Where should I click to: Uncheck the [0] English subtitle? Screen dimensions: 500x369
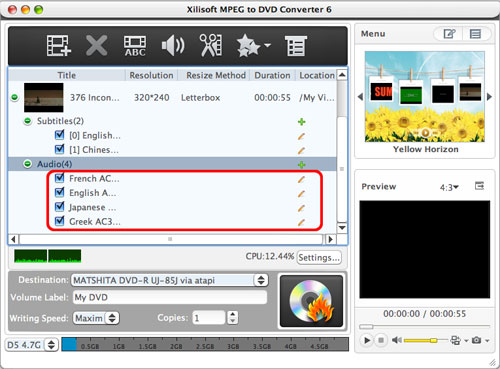(x=60, y=135)
